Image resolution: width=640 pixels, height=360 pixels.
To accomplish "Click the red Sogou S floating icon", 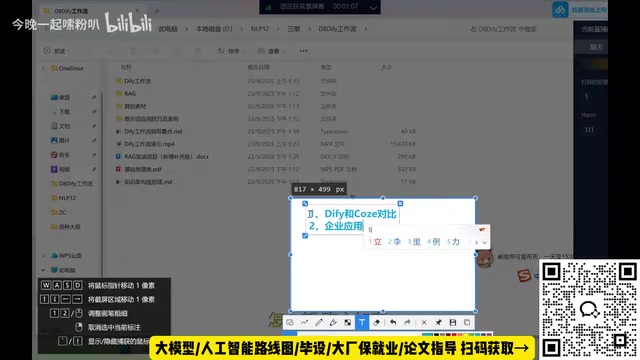I will pos(524,276).
